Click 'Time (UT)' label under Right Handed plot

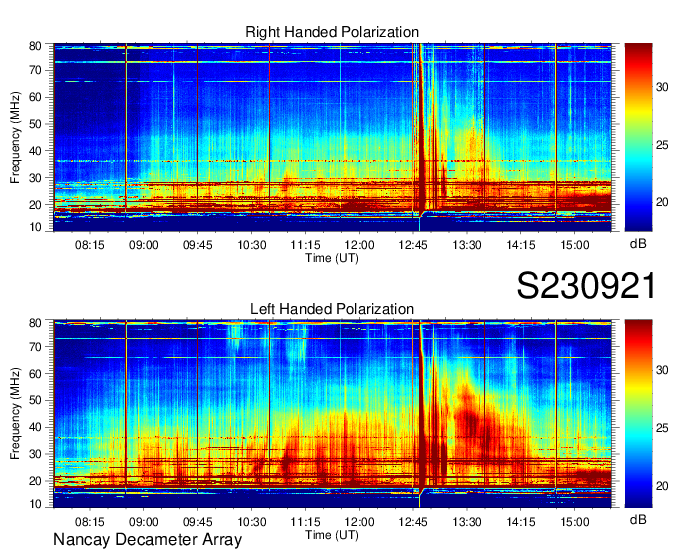(332, 258)
